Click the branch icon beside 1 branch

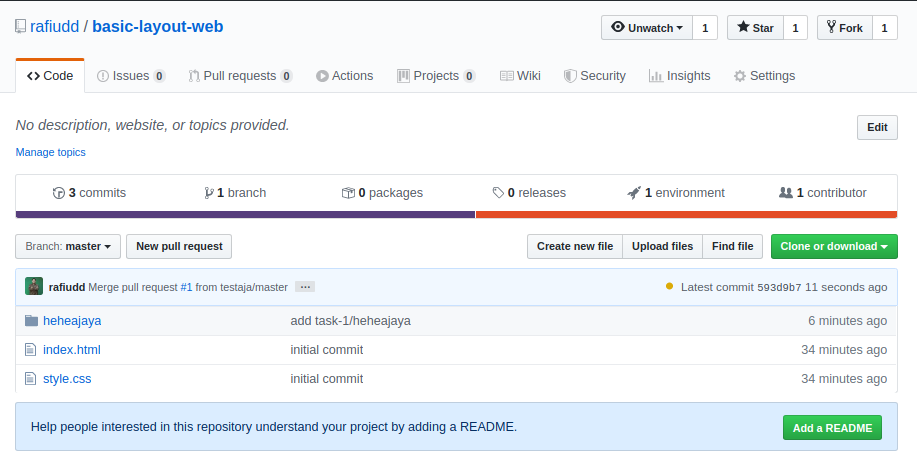tap(208, 193)
